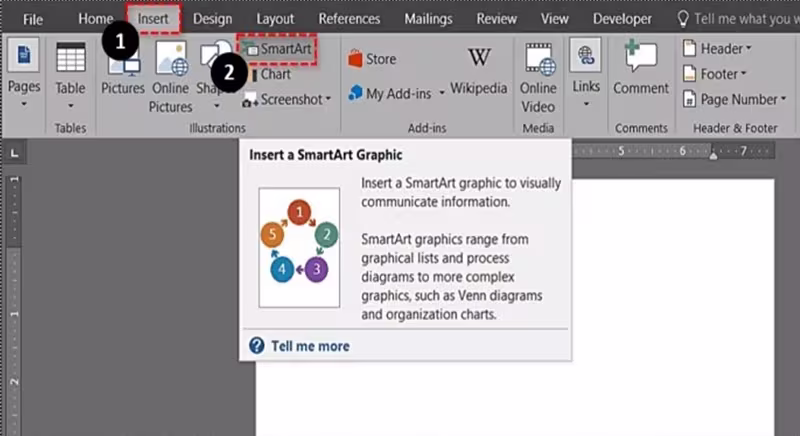Click the Wikipedia W icon
This screenshot has width=800, height=436.
coord(479,57)
